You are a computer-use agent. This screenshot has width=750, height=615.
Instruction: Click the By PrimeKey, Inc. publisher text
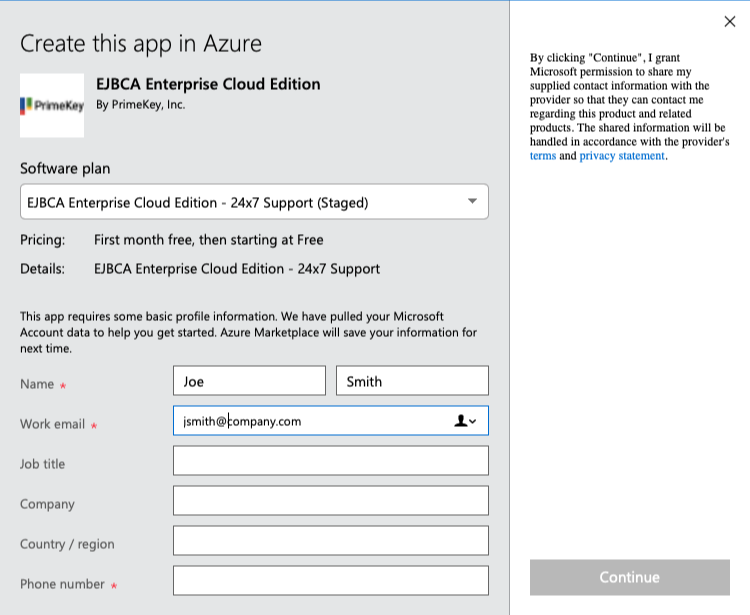[140, 105]
